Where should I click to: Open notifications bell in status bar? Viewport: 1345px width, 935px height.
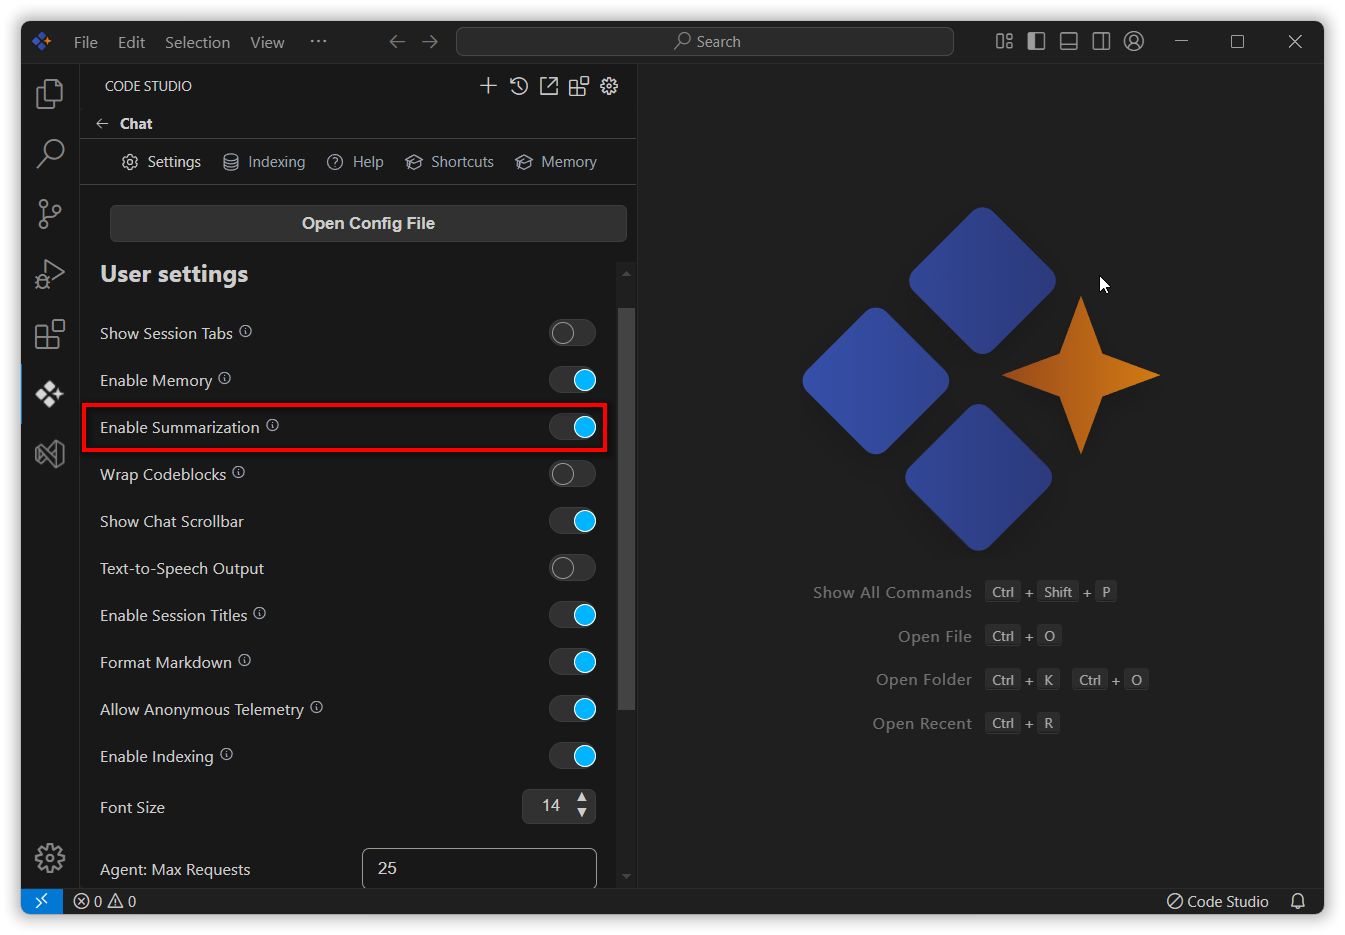(1298, 901)
